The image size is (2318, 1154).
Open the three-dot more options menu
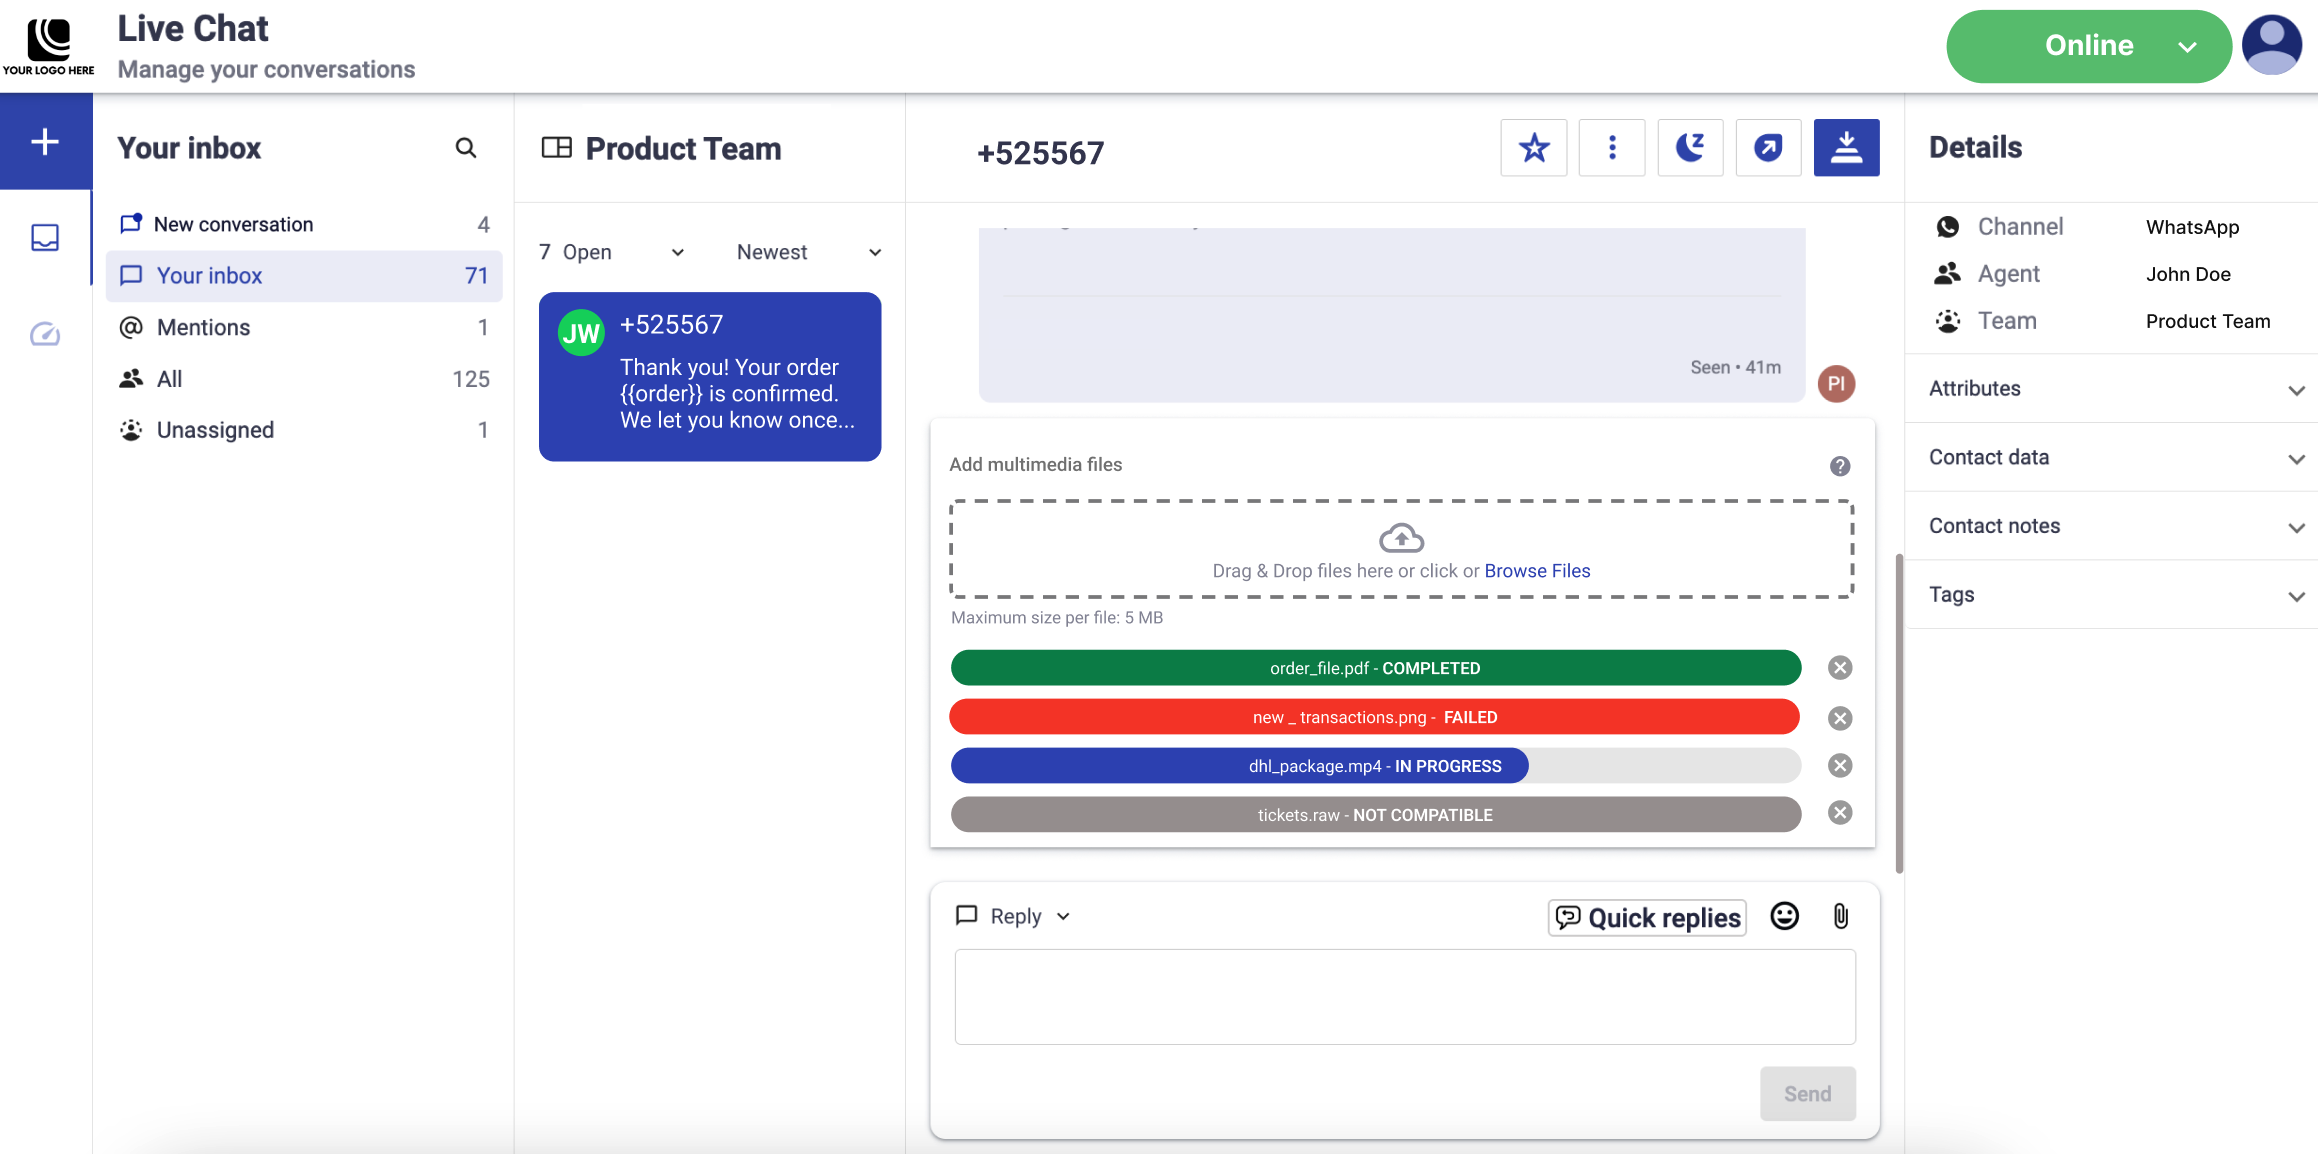(1611, 148)
